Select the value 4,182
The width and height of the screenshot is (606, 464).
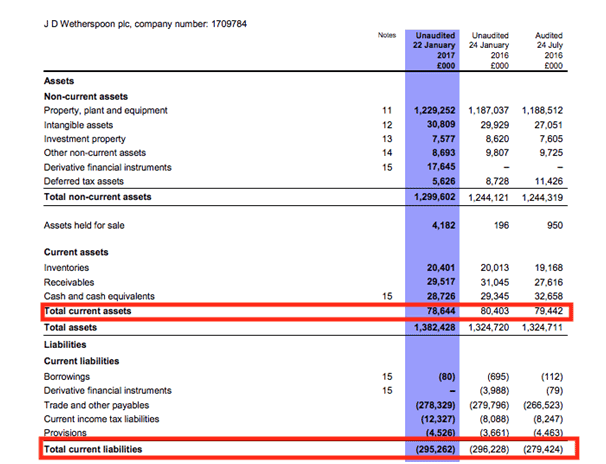tap(444, 225)
